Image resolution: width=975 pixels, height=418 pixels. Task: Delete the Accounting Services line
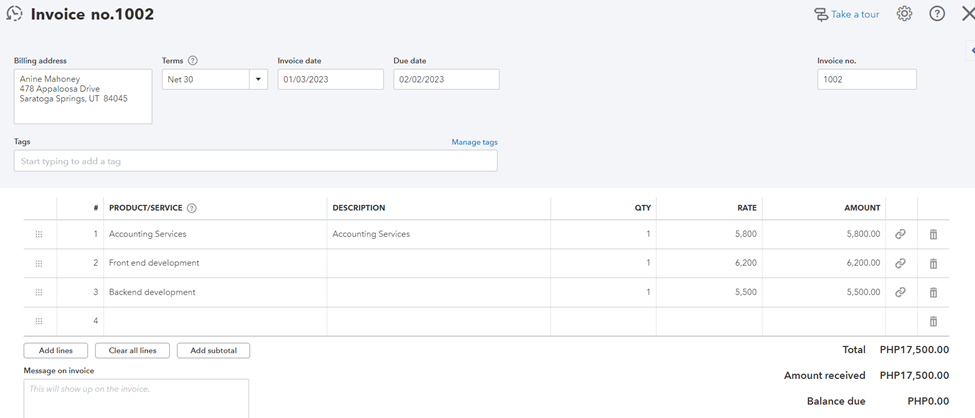(x=933, y=234)
